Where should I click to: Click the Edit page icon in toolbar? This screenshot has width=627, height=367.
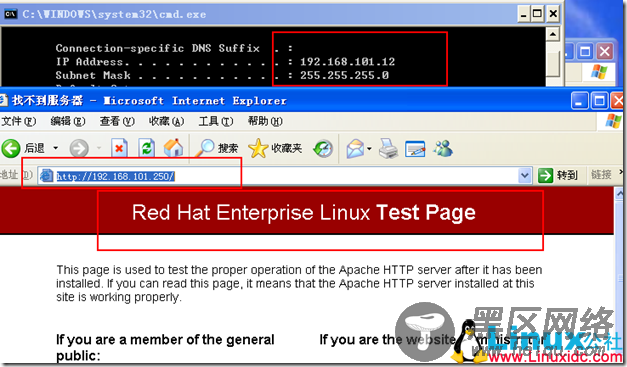(x=415, y=149)
